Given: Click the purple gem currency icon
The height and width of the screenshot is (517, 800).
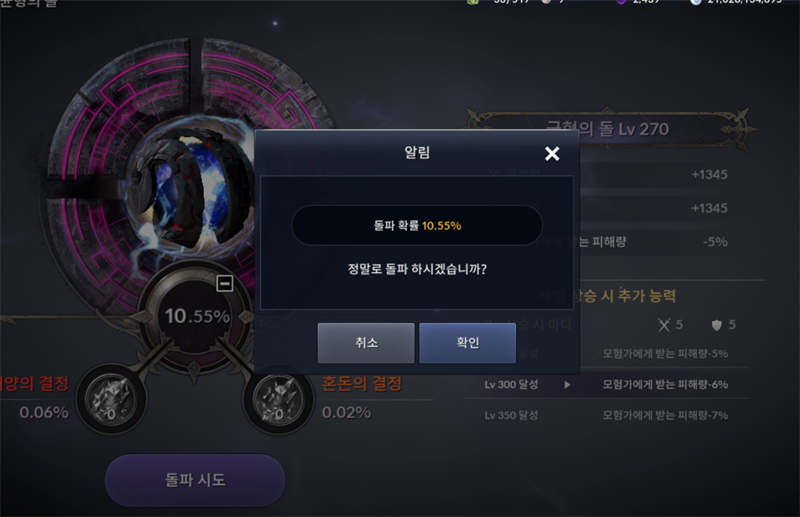Looking at the screenshot, I should [x=620, y=2].
